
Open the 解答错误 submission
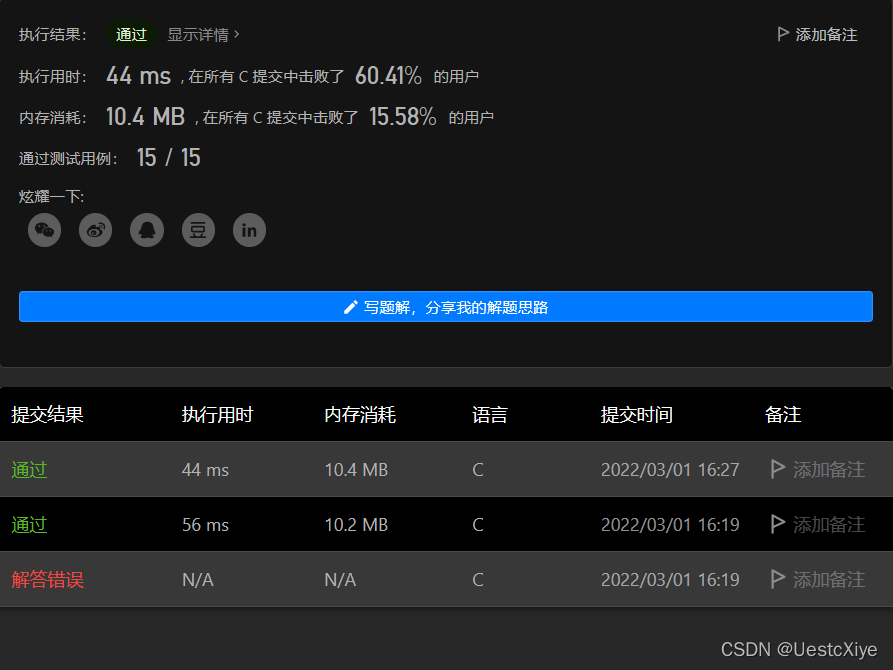[x=48, y=579]
